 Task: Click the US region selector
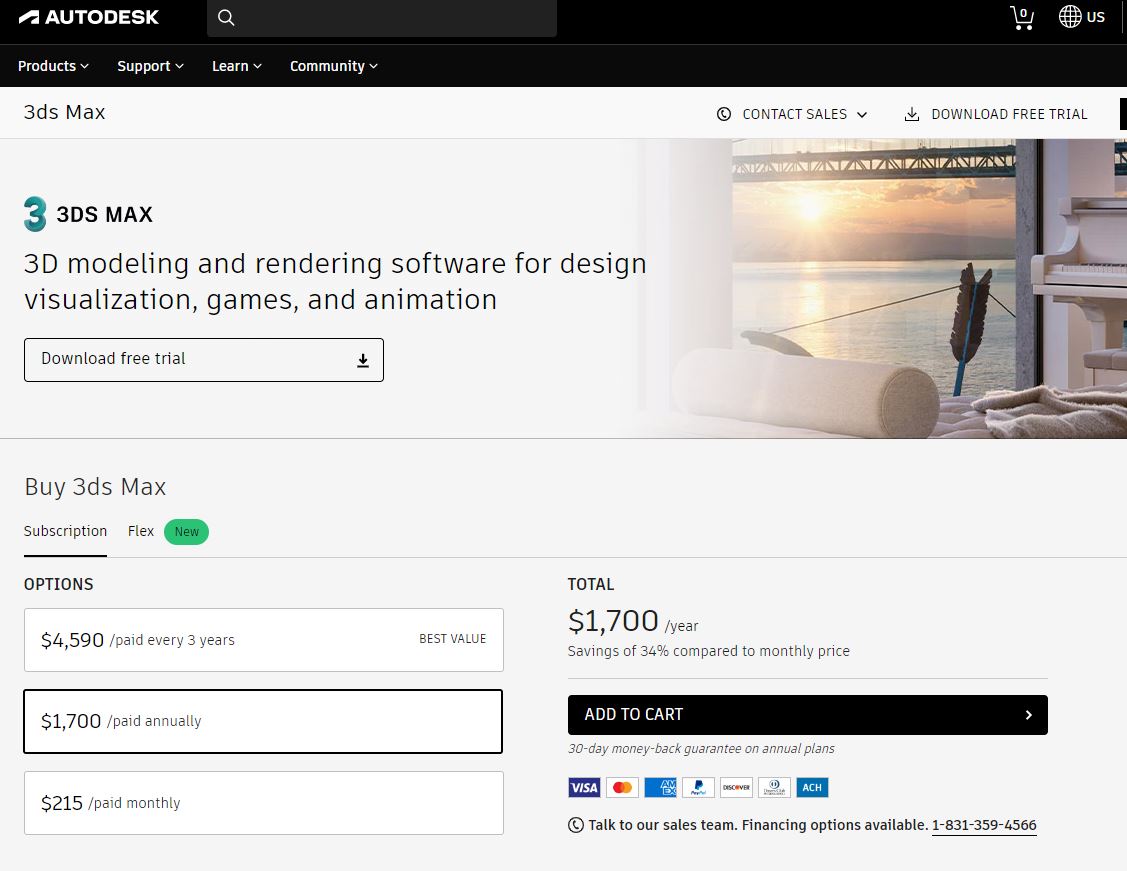click(x=1082, y=17)
